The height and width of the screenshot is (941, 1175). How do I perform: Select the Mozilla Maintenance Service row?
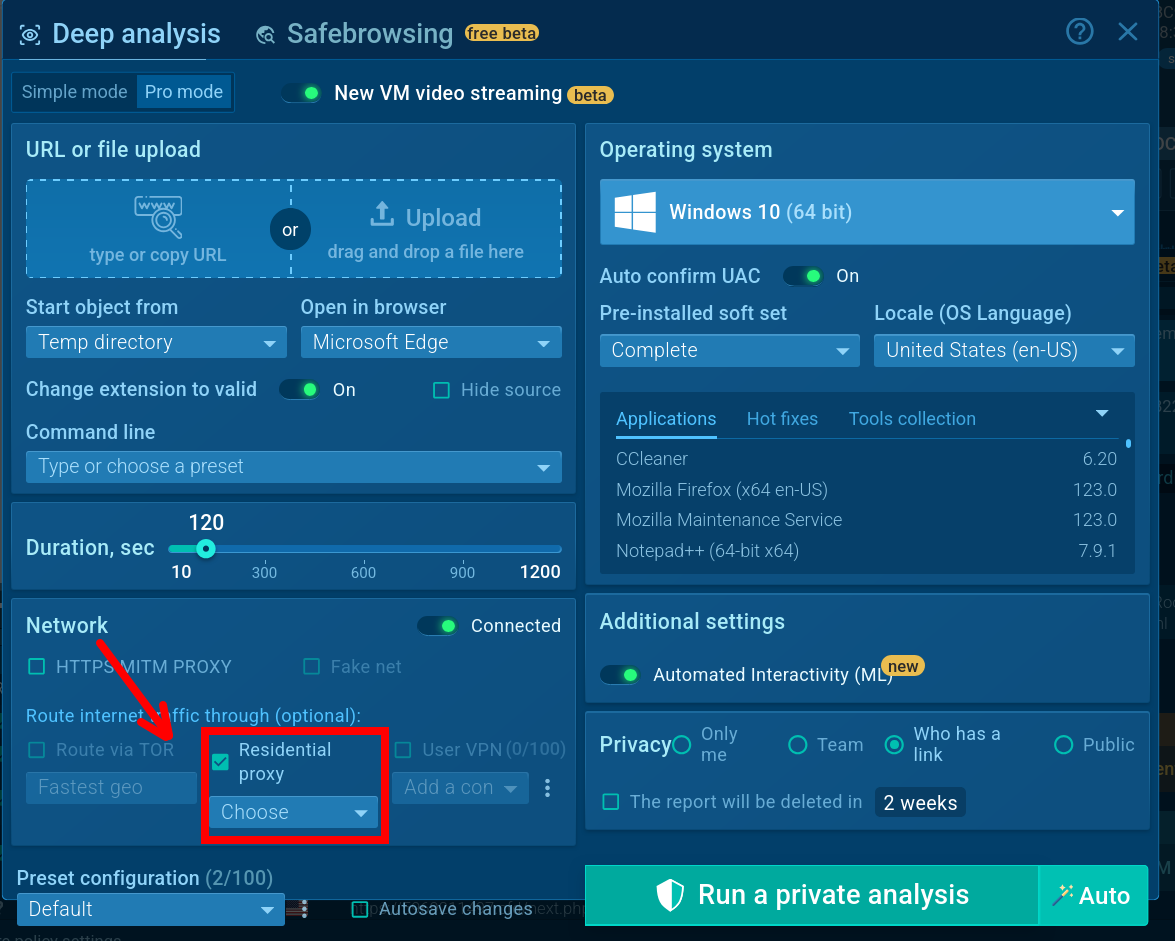866,520
